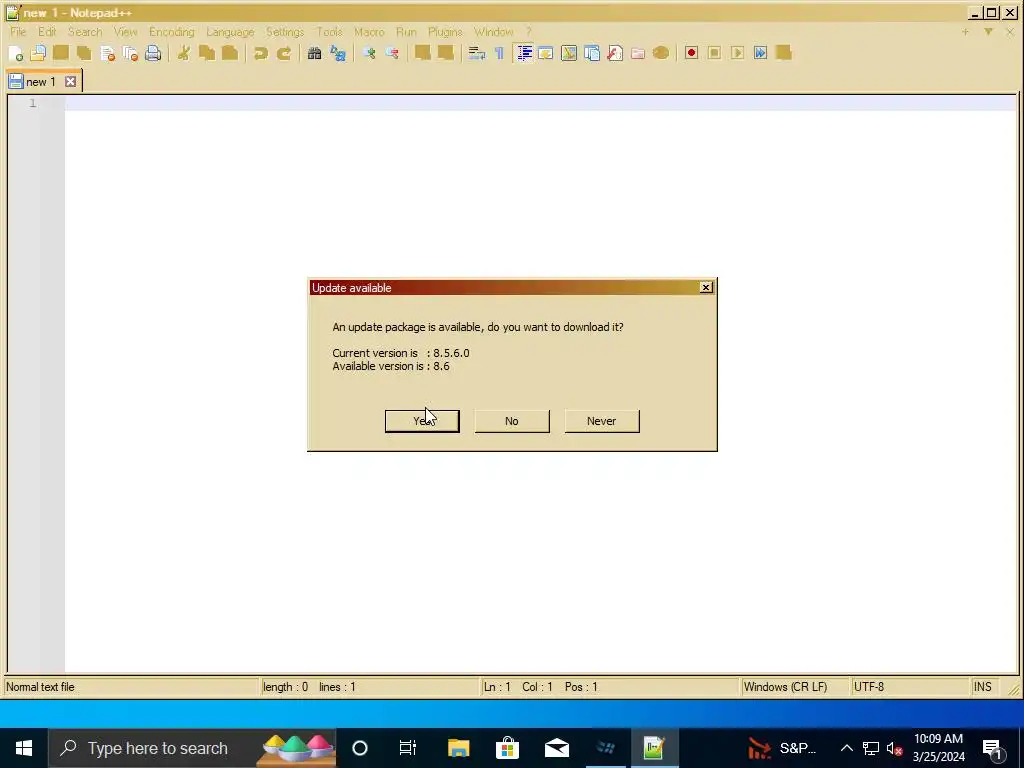
Task: Toggle Word Wrap toolbar icon
Action: (x=477, y=54)
